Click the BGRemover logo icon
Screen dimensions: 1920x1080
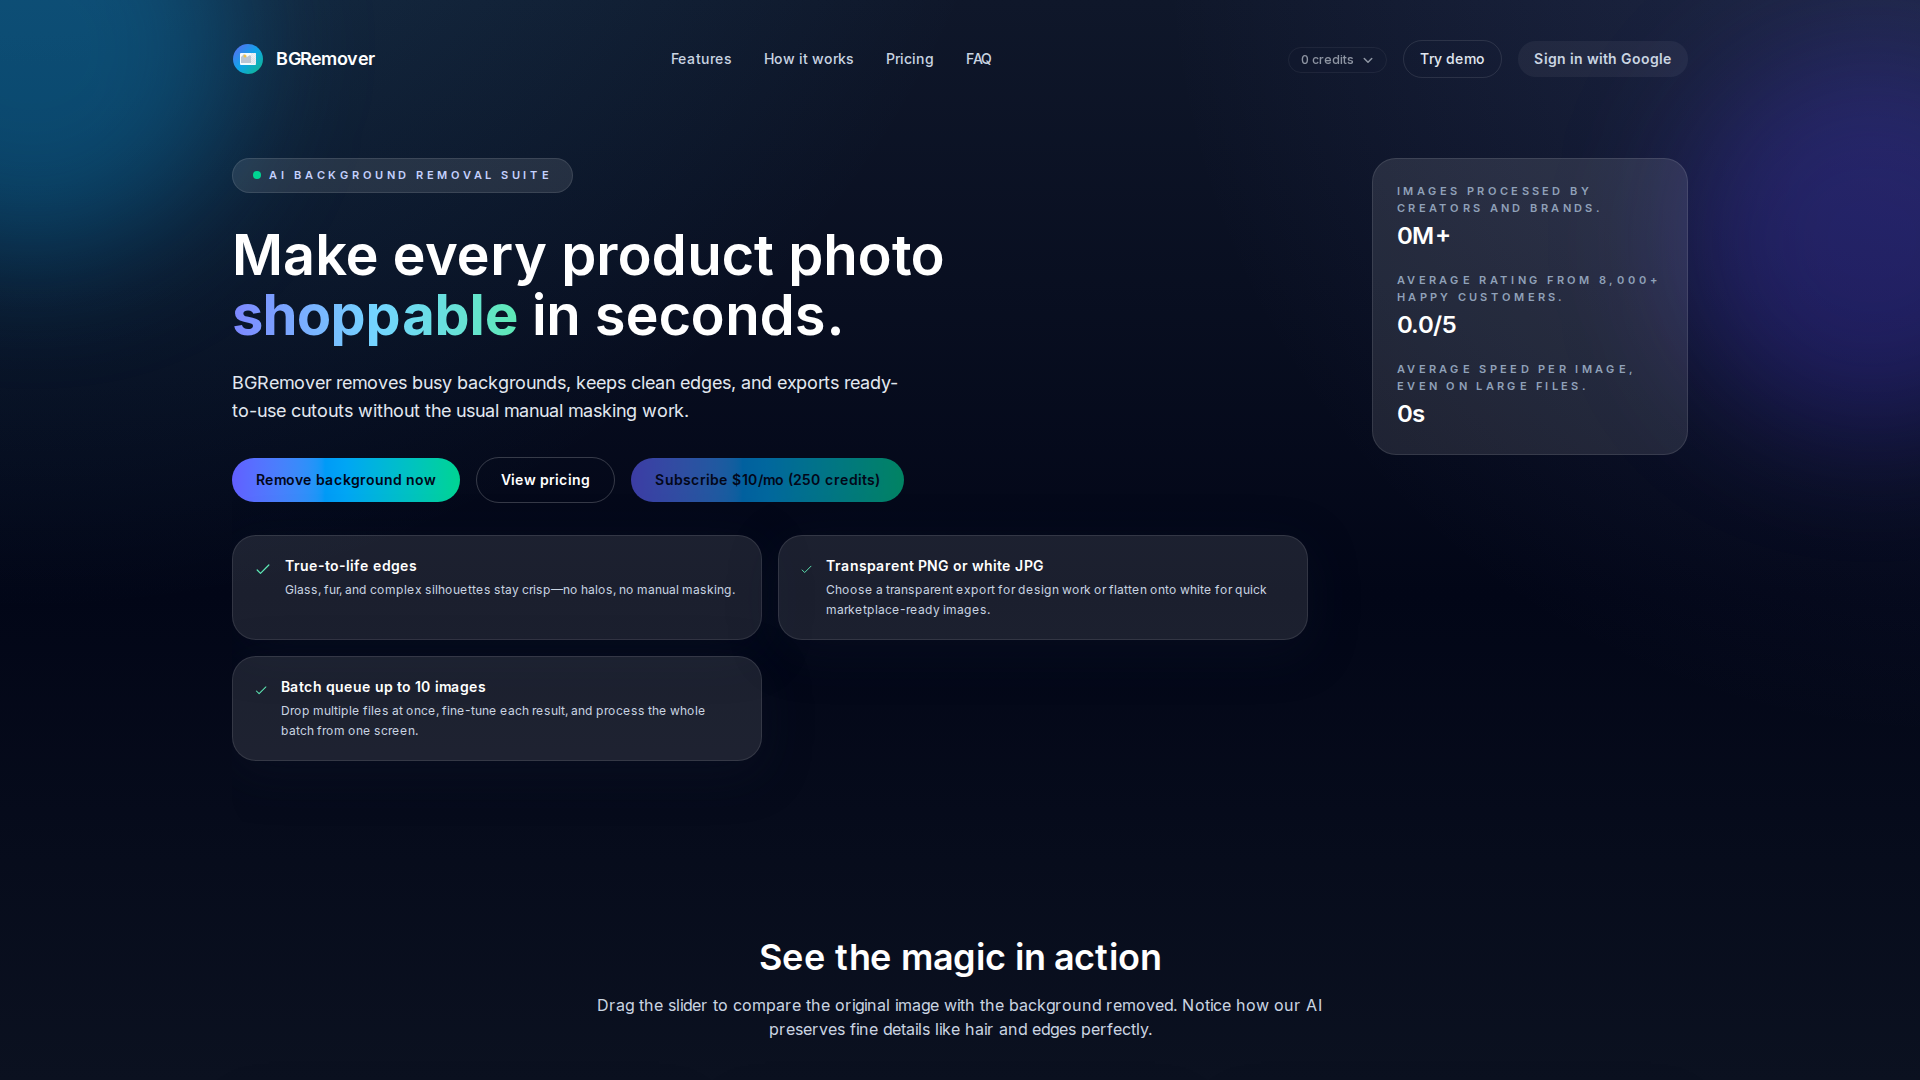(248, 59)
